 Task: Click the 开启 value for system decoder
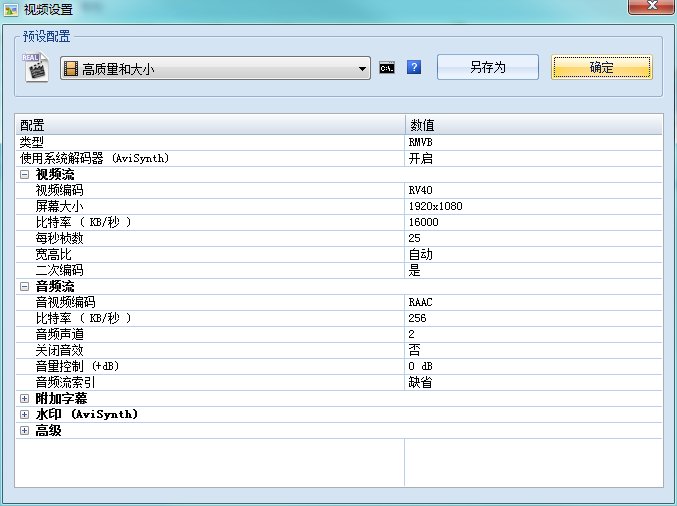pos(421,158)
